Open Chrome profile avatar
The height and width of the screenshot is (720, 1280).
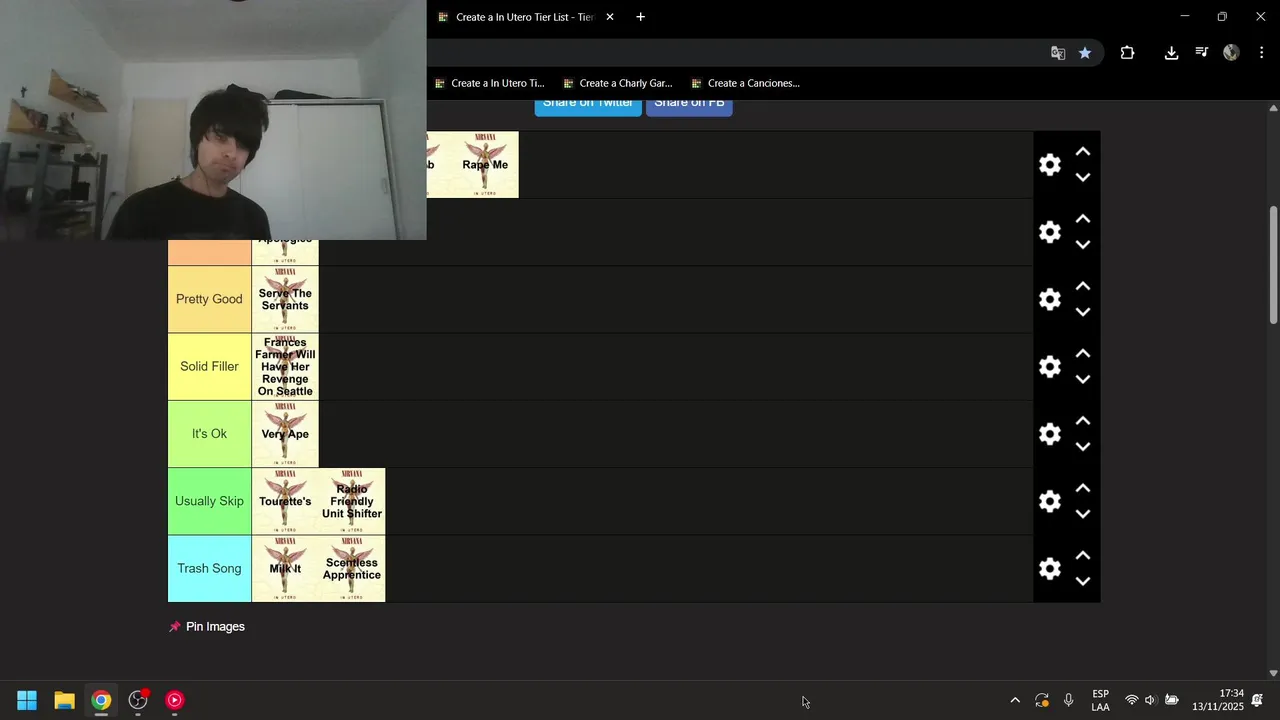[x=1231, y=53]
